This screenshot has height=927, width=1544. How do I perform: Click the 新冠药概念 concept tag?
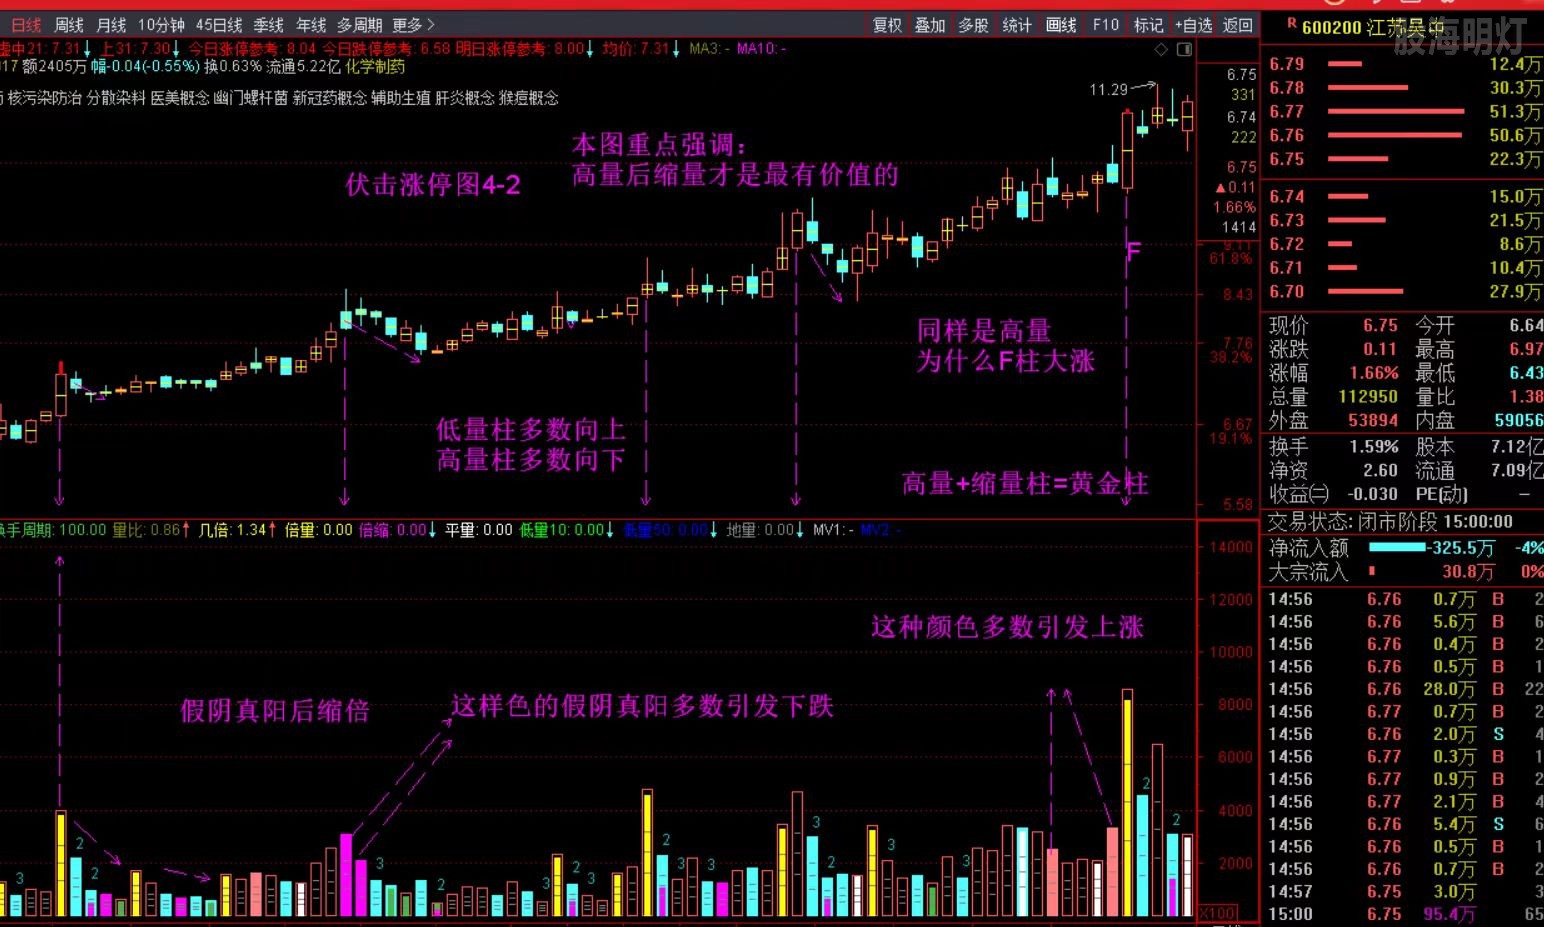[x=330, y=98]
